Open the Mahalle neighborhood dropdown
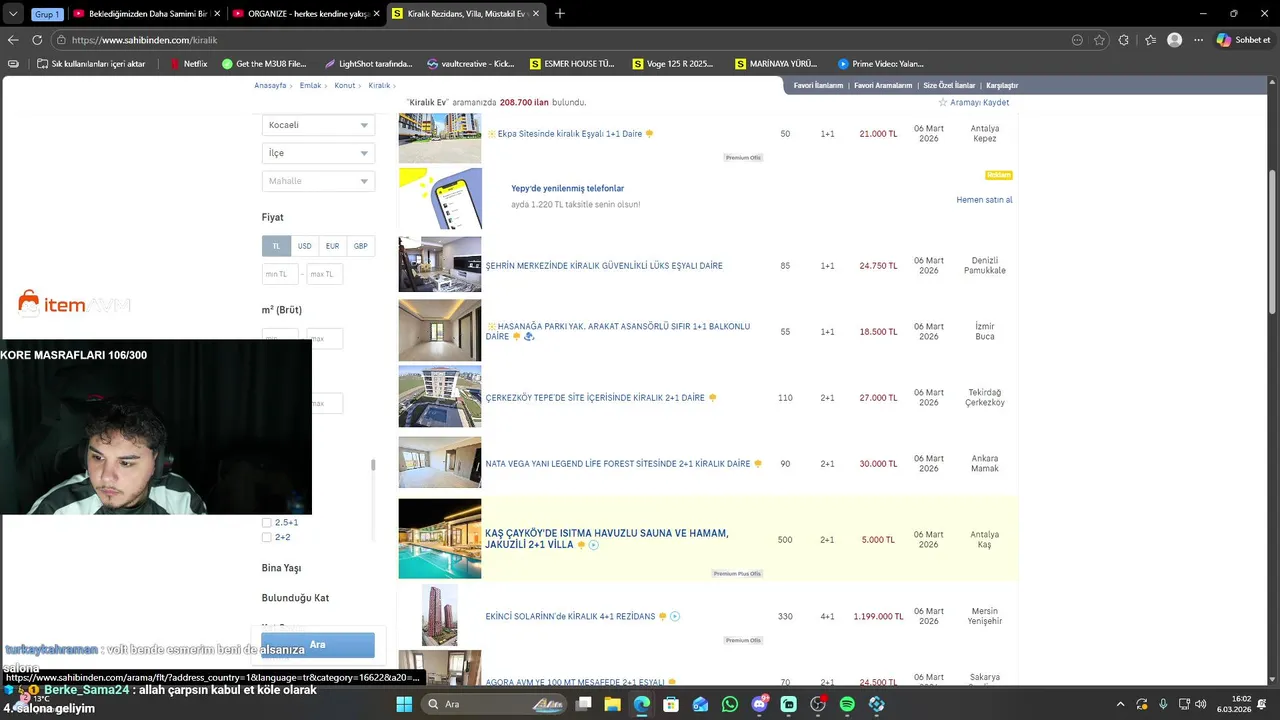The height and width of the screenshot is (720, 1280). [x=318, y=181]
